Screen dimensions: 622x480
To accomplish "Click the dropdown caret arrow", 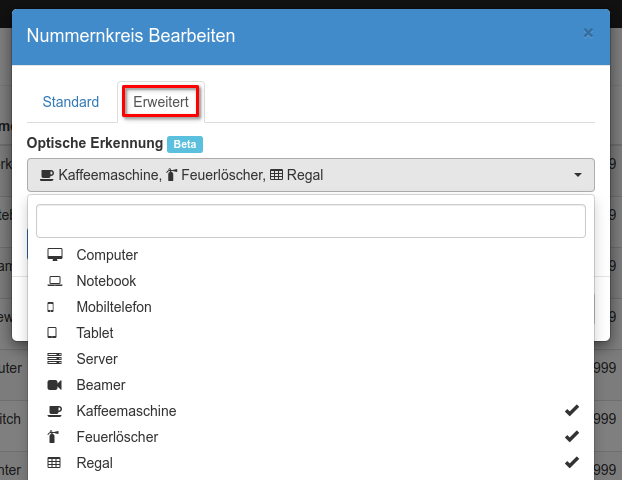I will point(578,176).
